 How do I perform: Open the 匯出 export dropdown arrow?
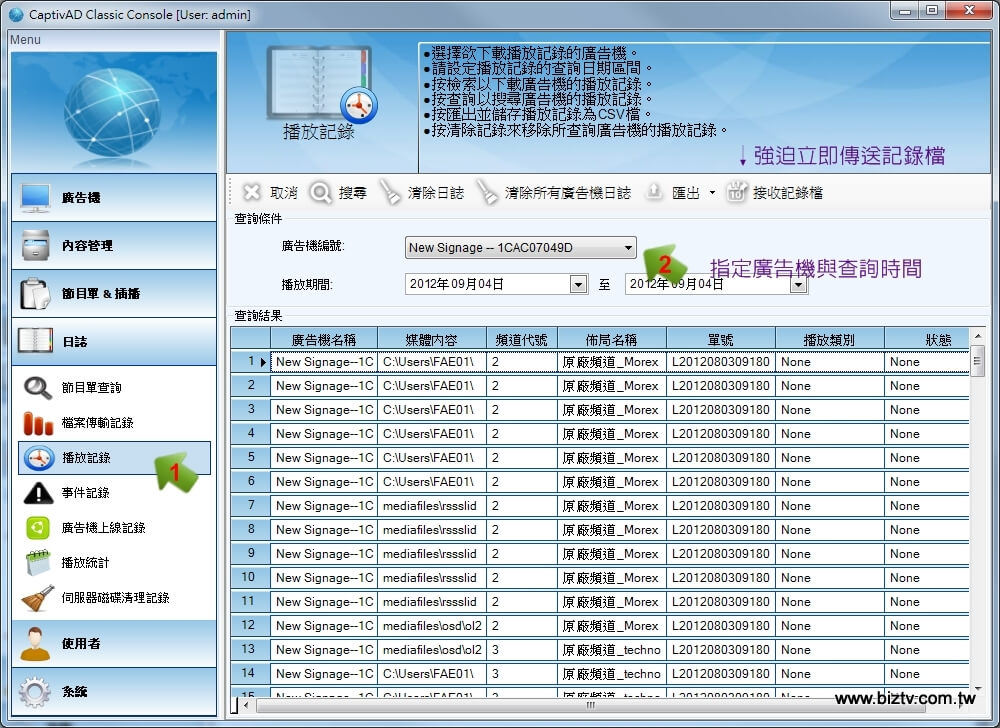[x=712, y=194]
